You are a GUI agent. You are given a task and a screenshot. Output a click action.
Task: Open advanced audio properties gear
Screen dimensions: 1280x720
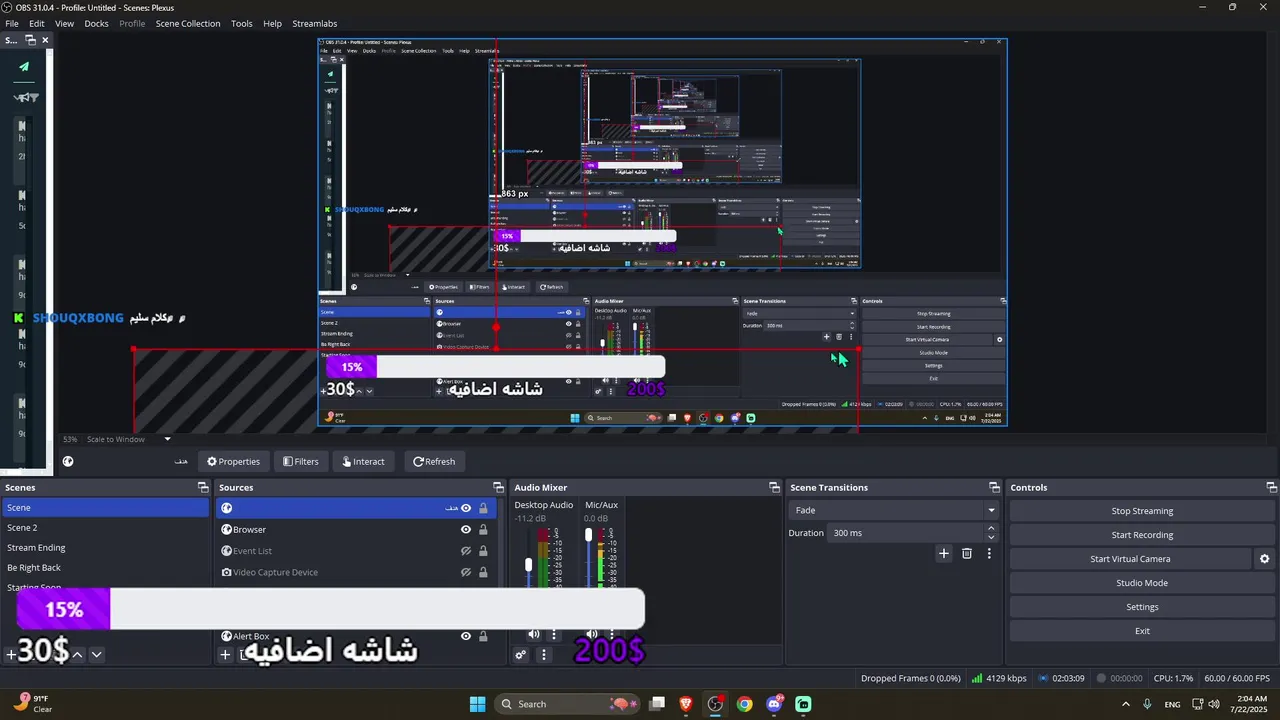tap(521, 655)
